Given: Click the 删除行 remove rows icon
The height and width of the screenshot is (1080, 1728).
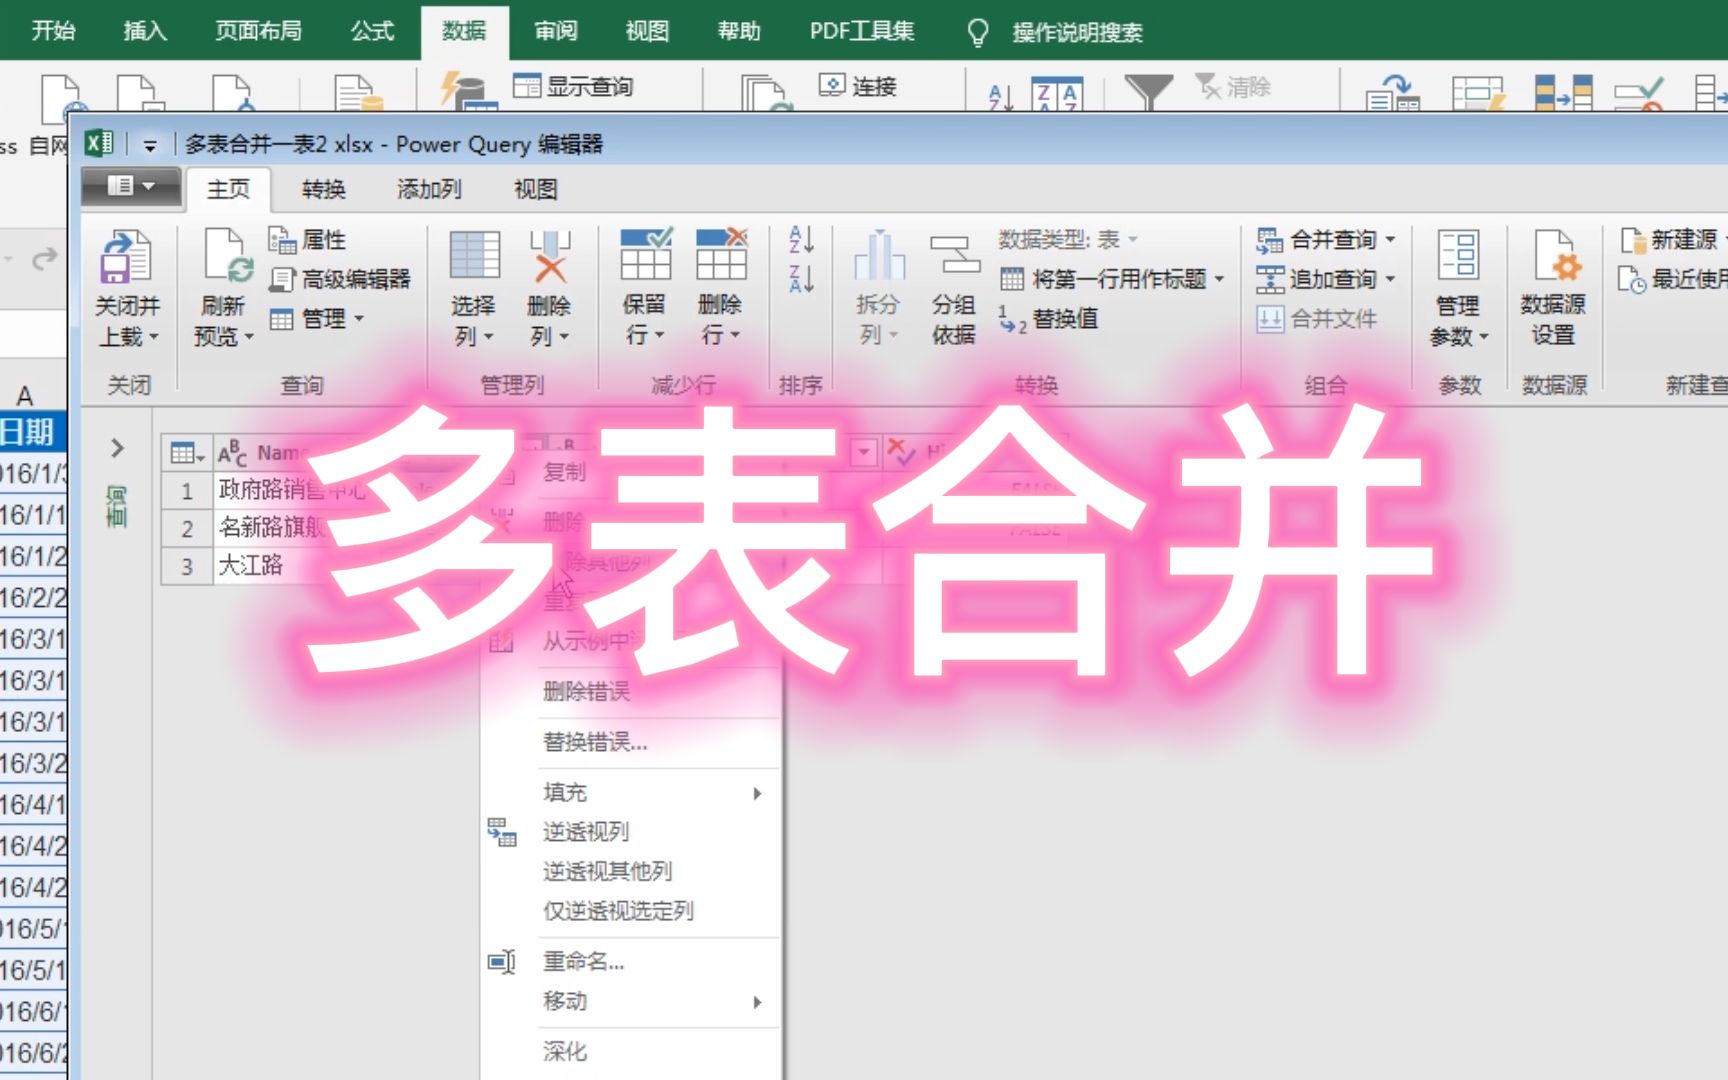Looking at the screenshot, I should 721,254.
